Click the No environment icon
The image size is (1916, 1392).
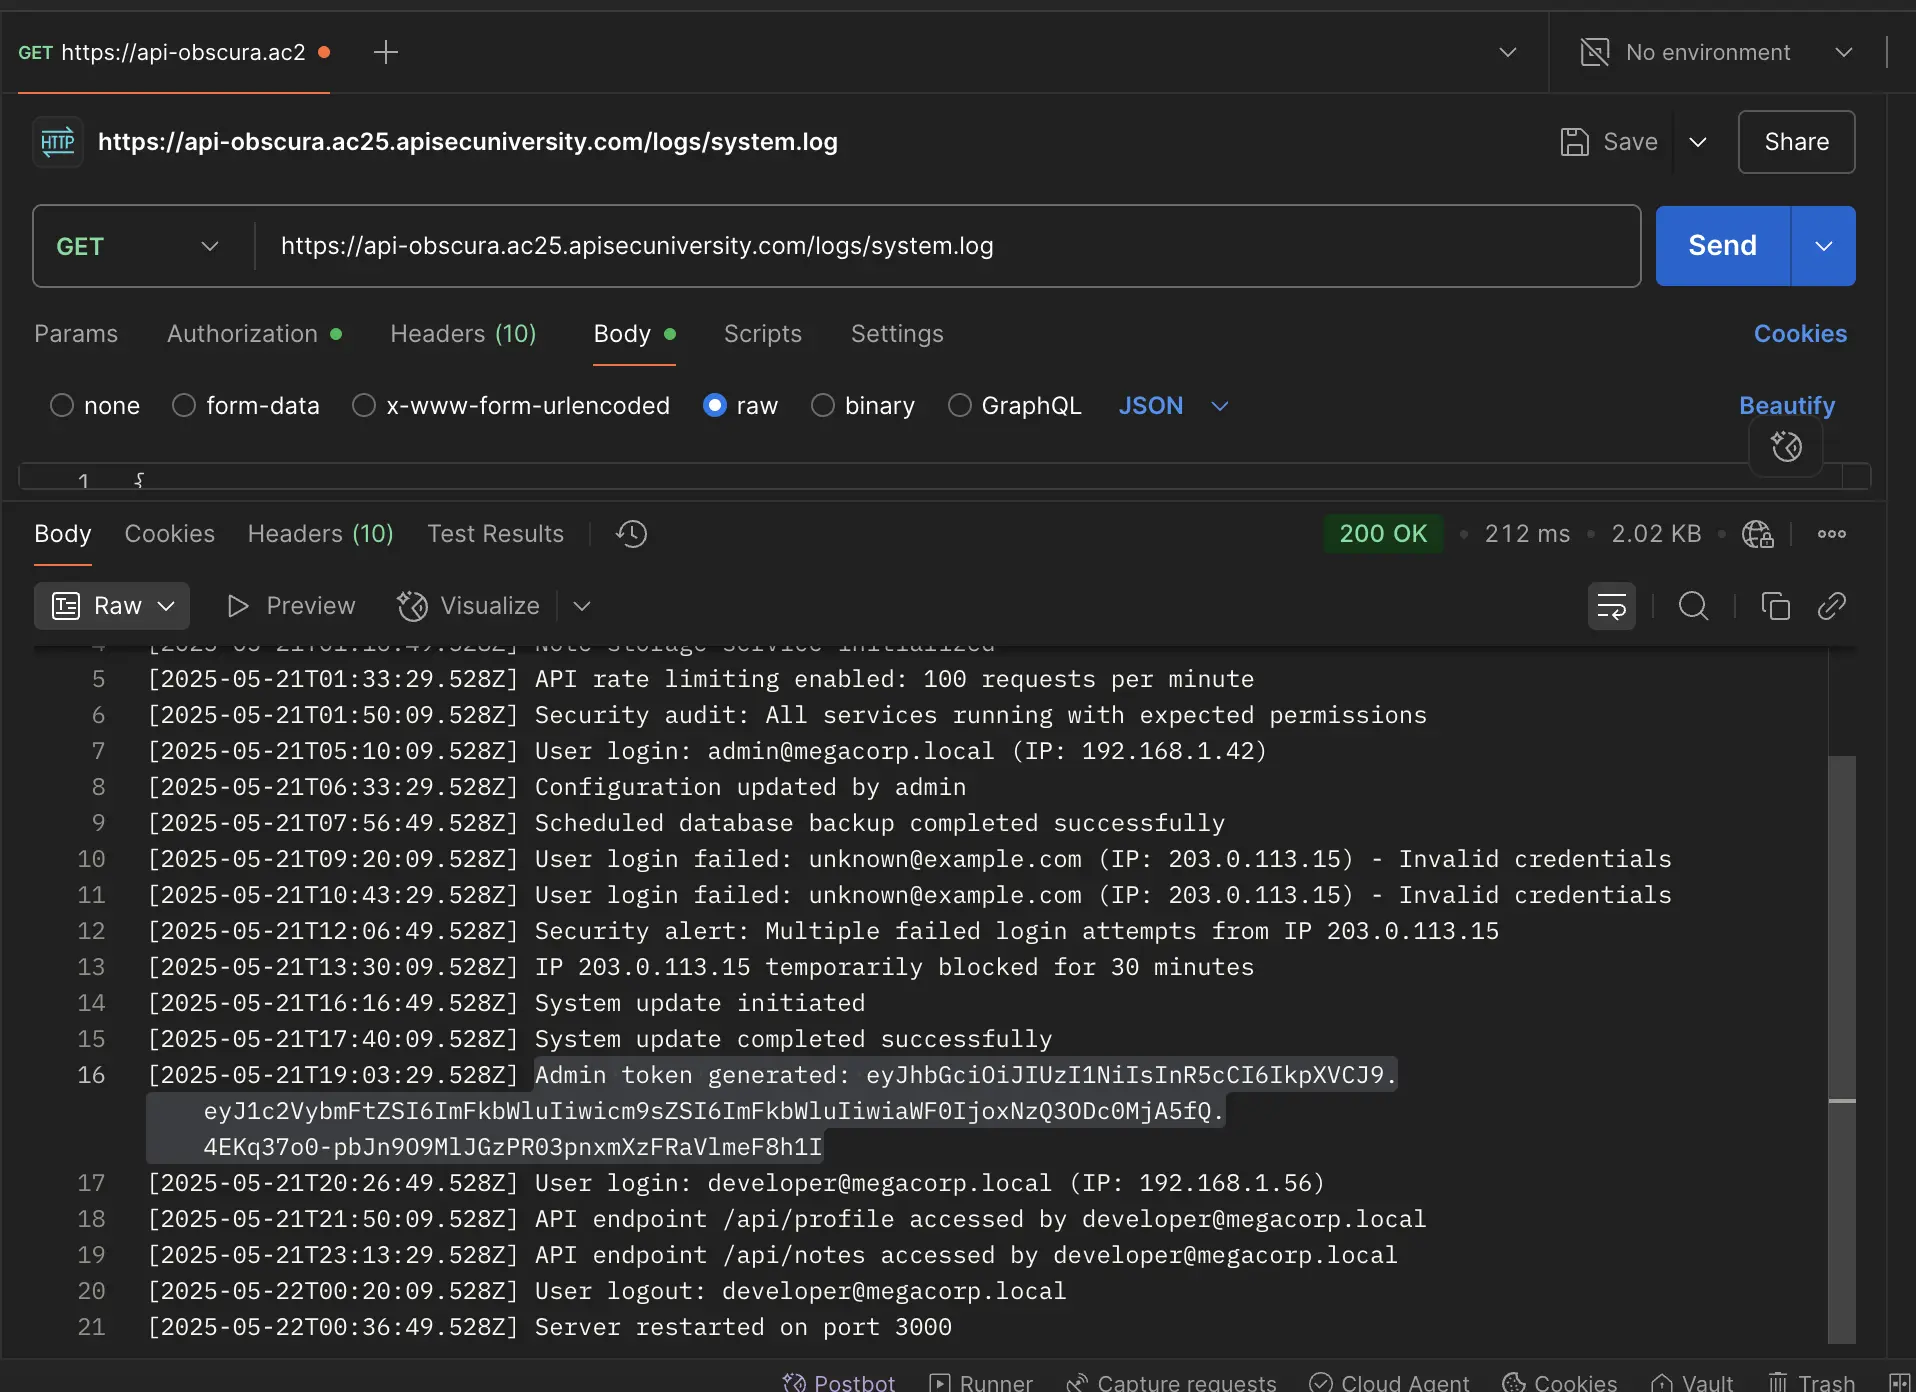click(1595, 52)
